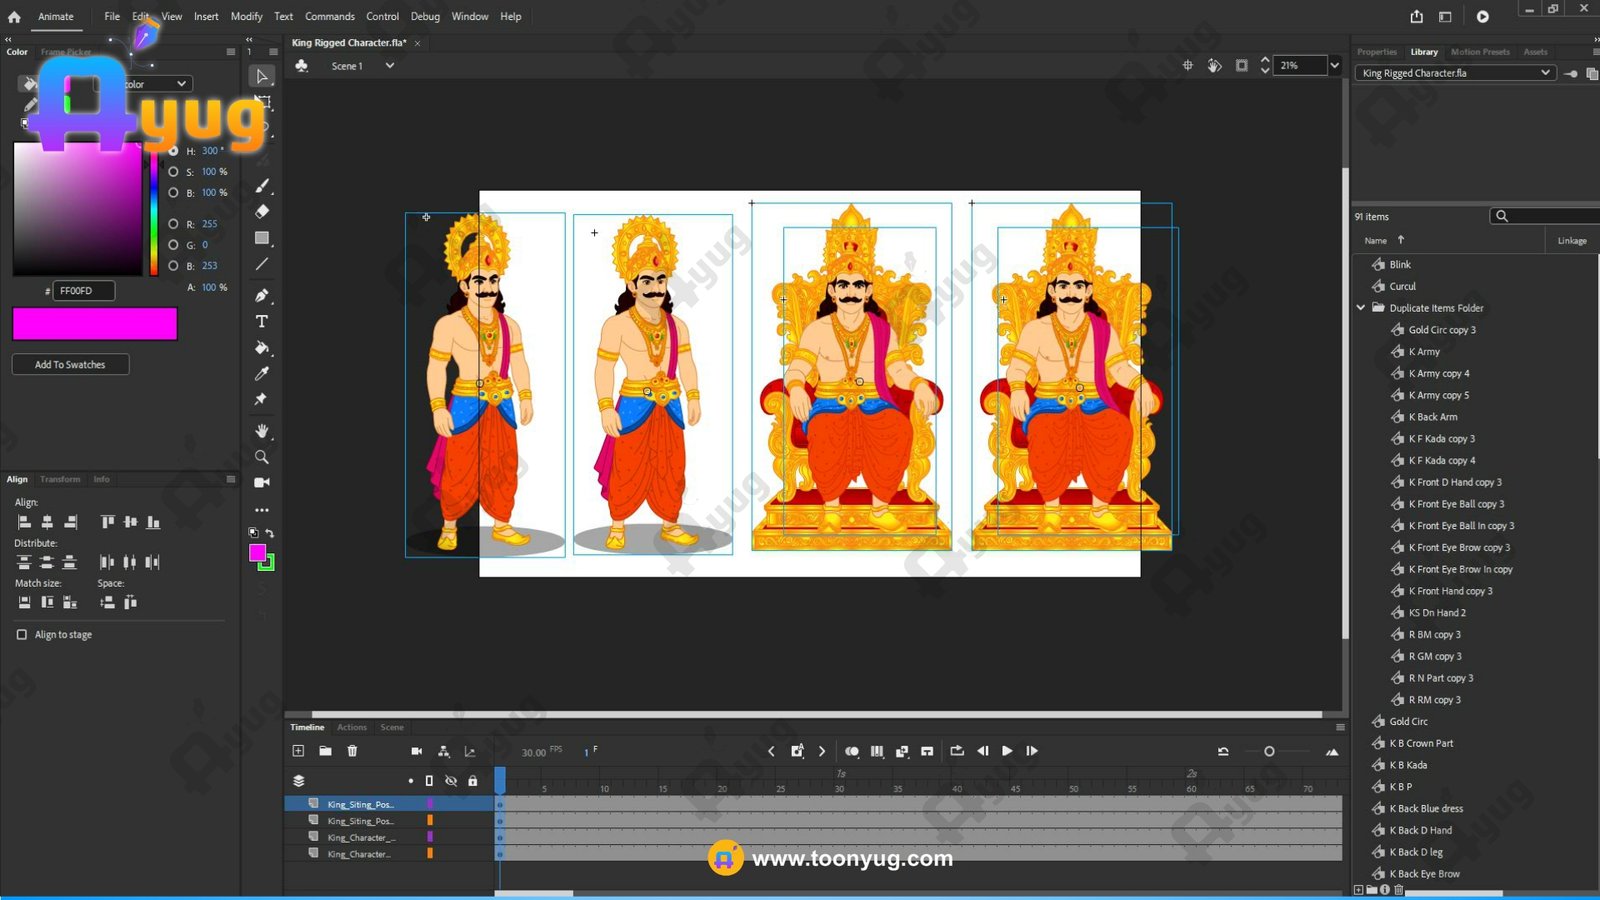
Task: Click Add To Swatches button
Action: point(70,365)
